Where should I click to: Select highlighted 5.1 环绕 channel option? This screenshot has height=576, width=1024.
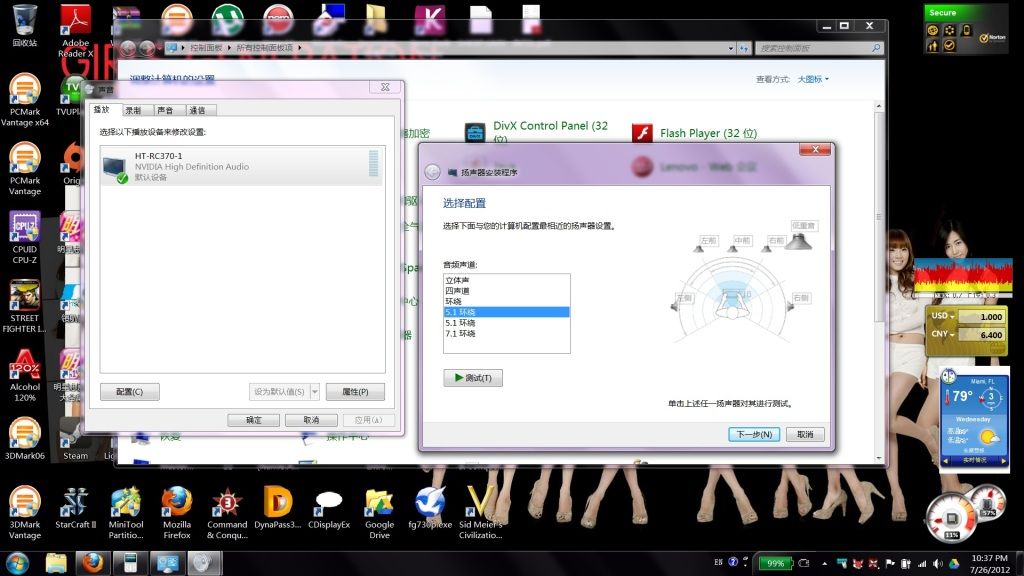pos(506,312)
